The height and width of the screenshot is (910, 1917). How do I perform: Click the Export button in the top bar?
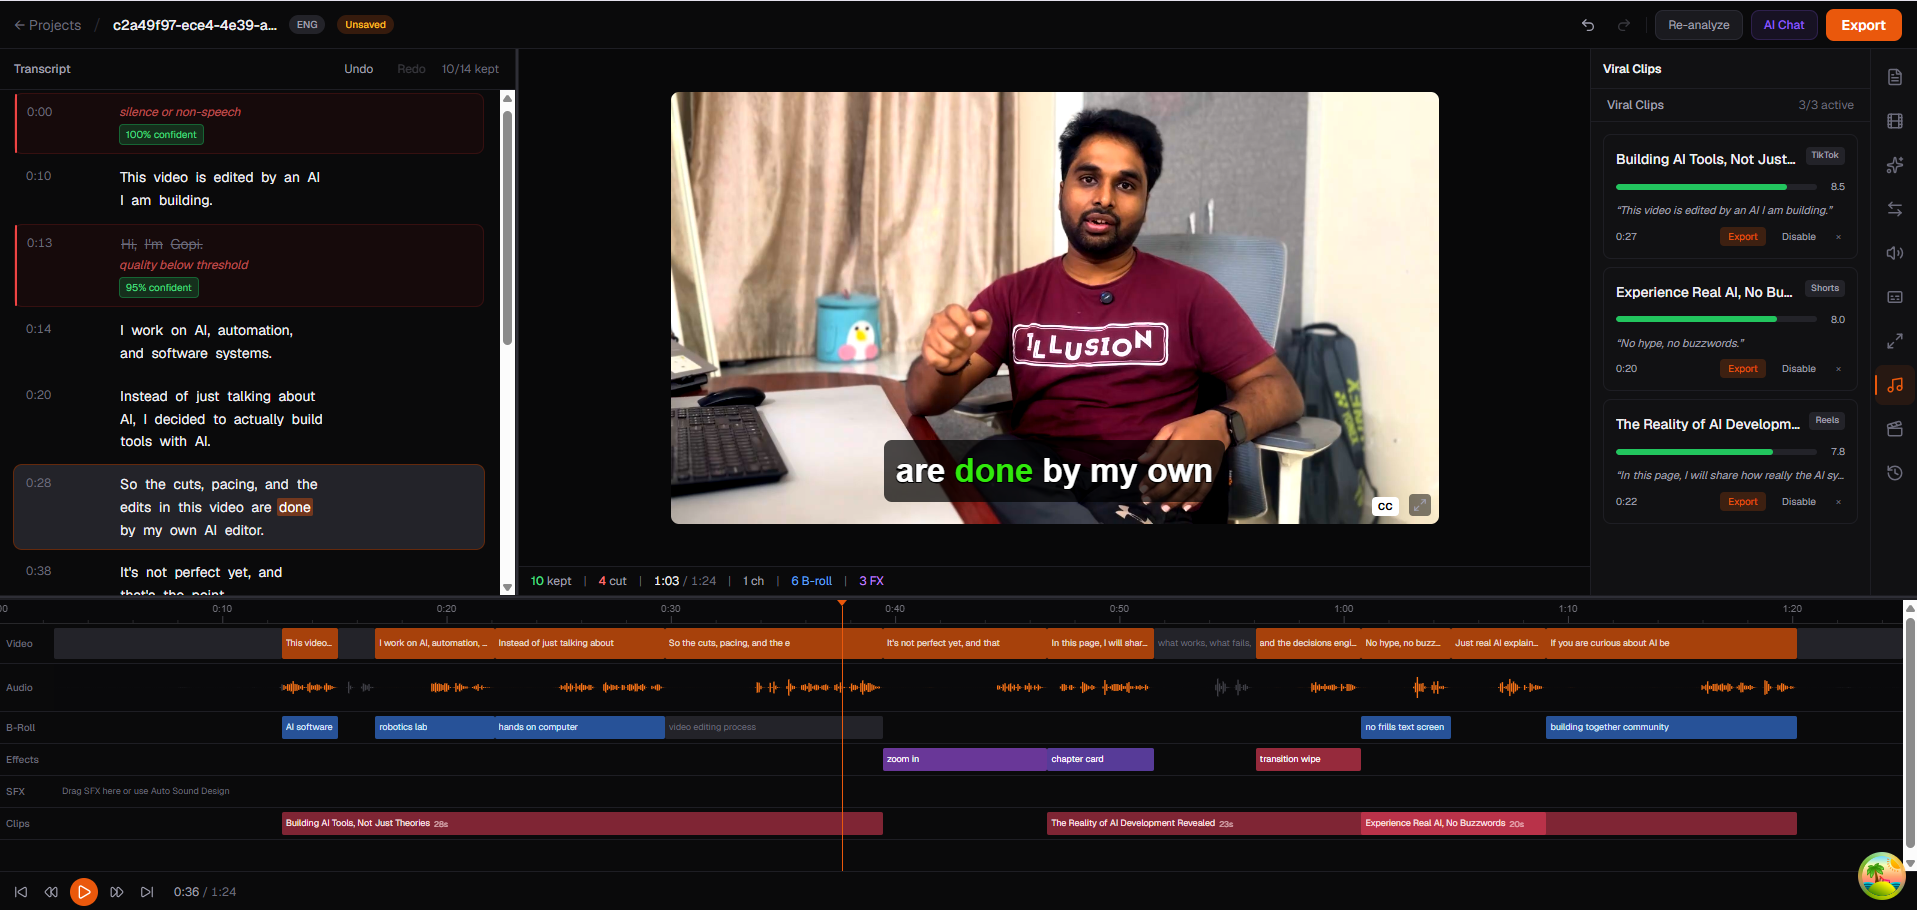click(1862, 24)
